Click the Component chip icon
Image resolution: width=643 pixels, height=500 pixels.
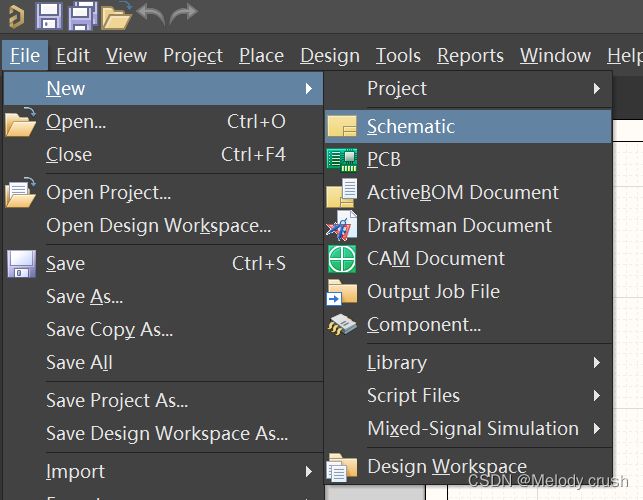(342, 325)
